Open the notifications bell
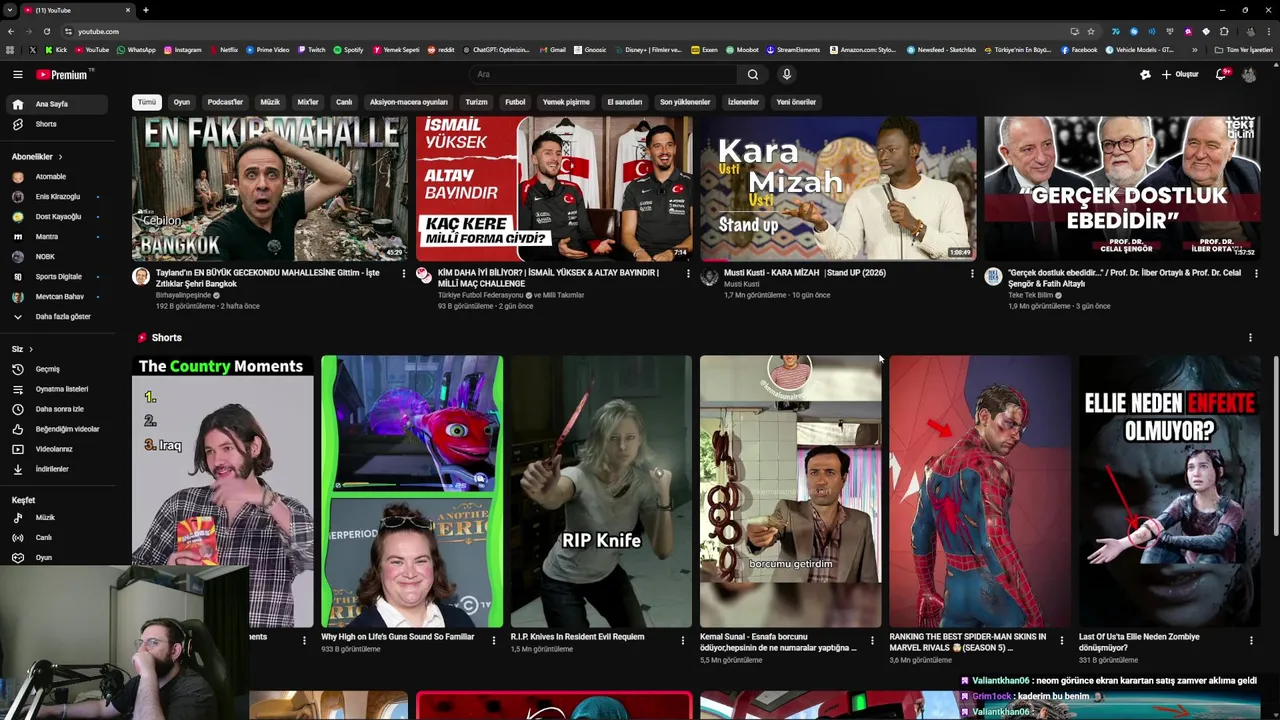Screen dimensions: 1280x720 1220,74
